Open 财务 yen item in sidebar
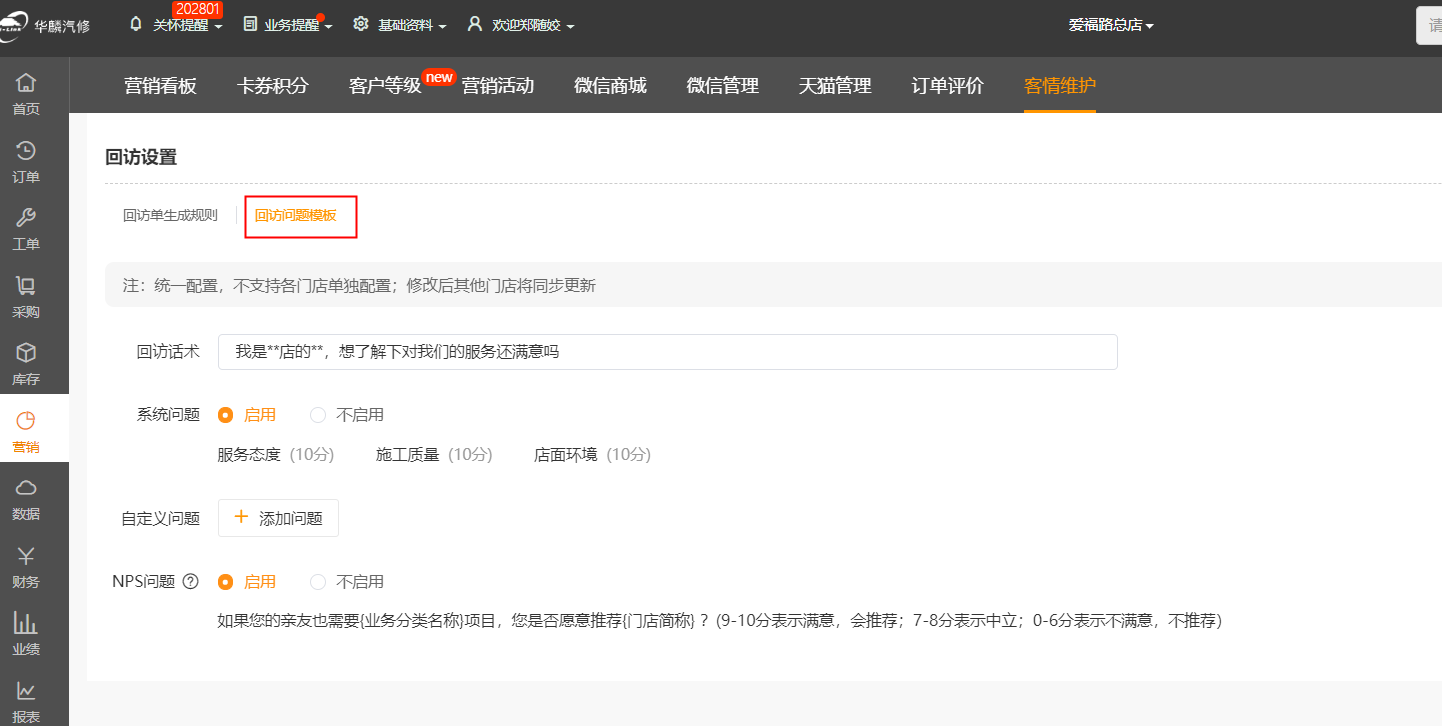The height and width of the screenshot is (726, 1442). tap(26, 566)
